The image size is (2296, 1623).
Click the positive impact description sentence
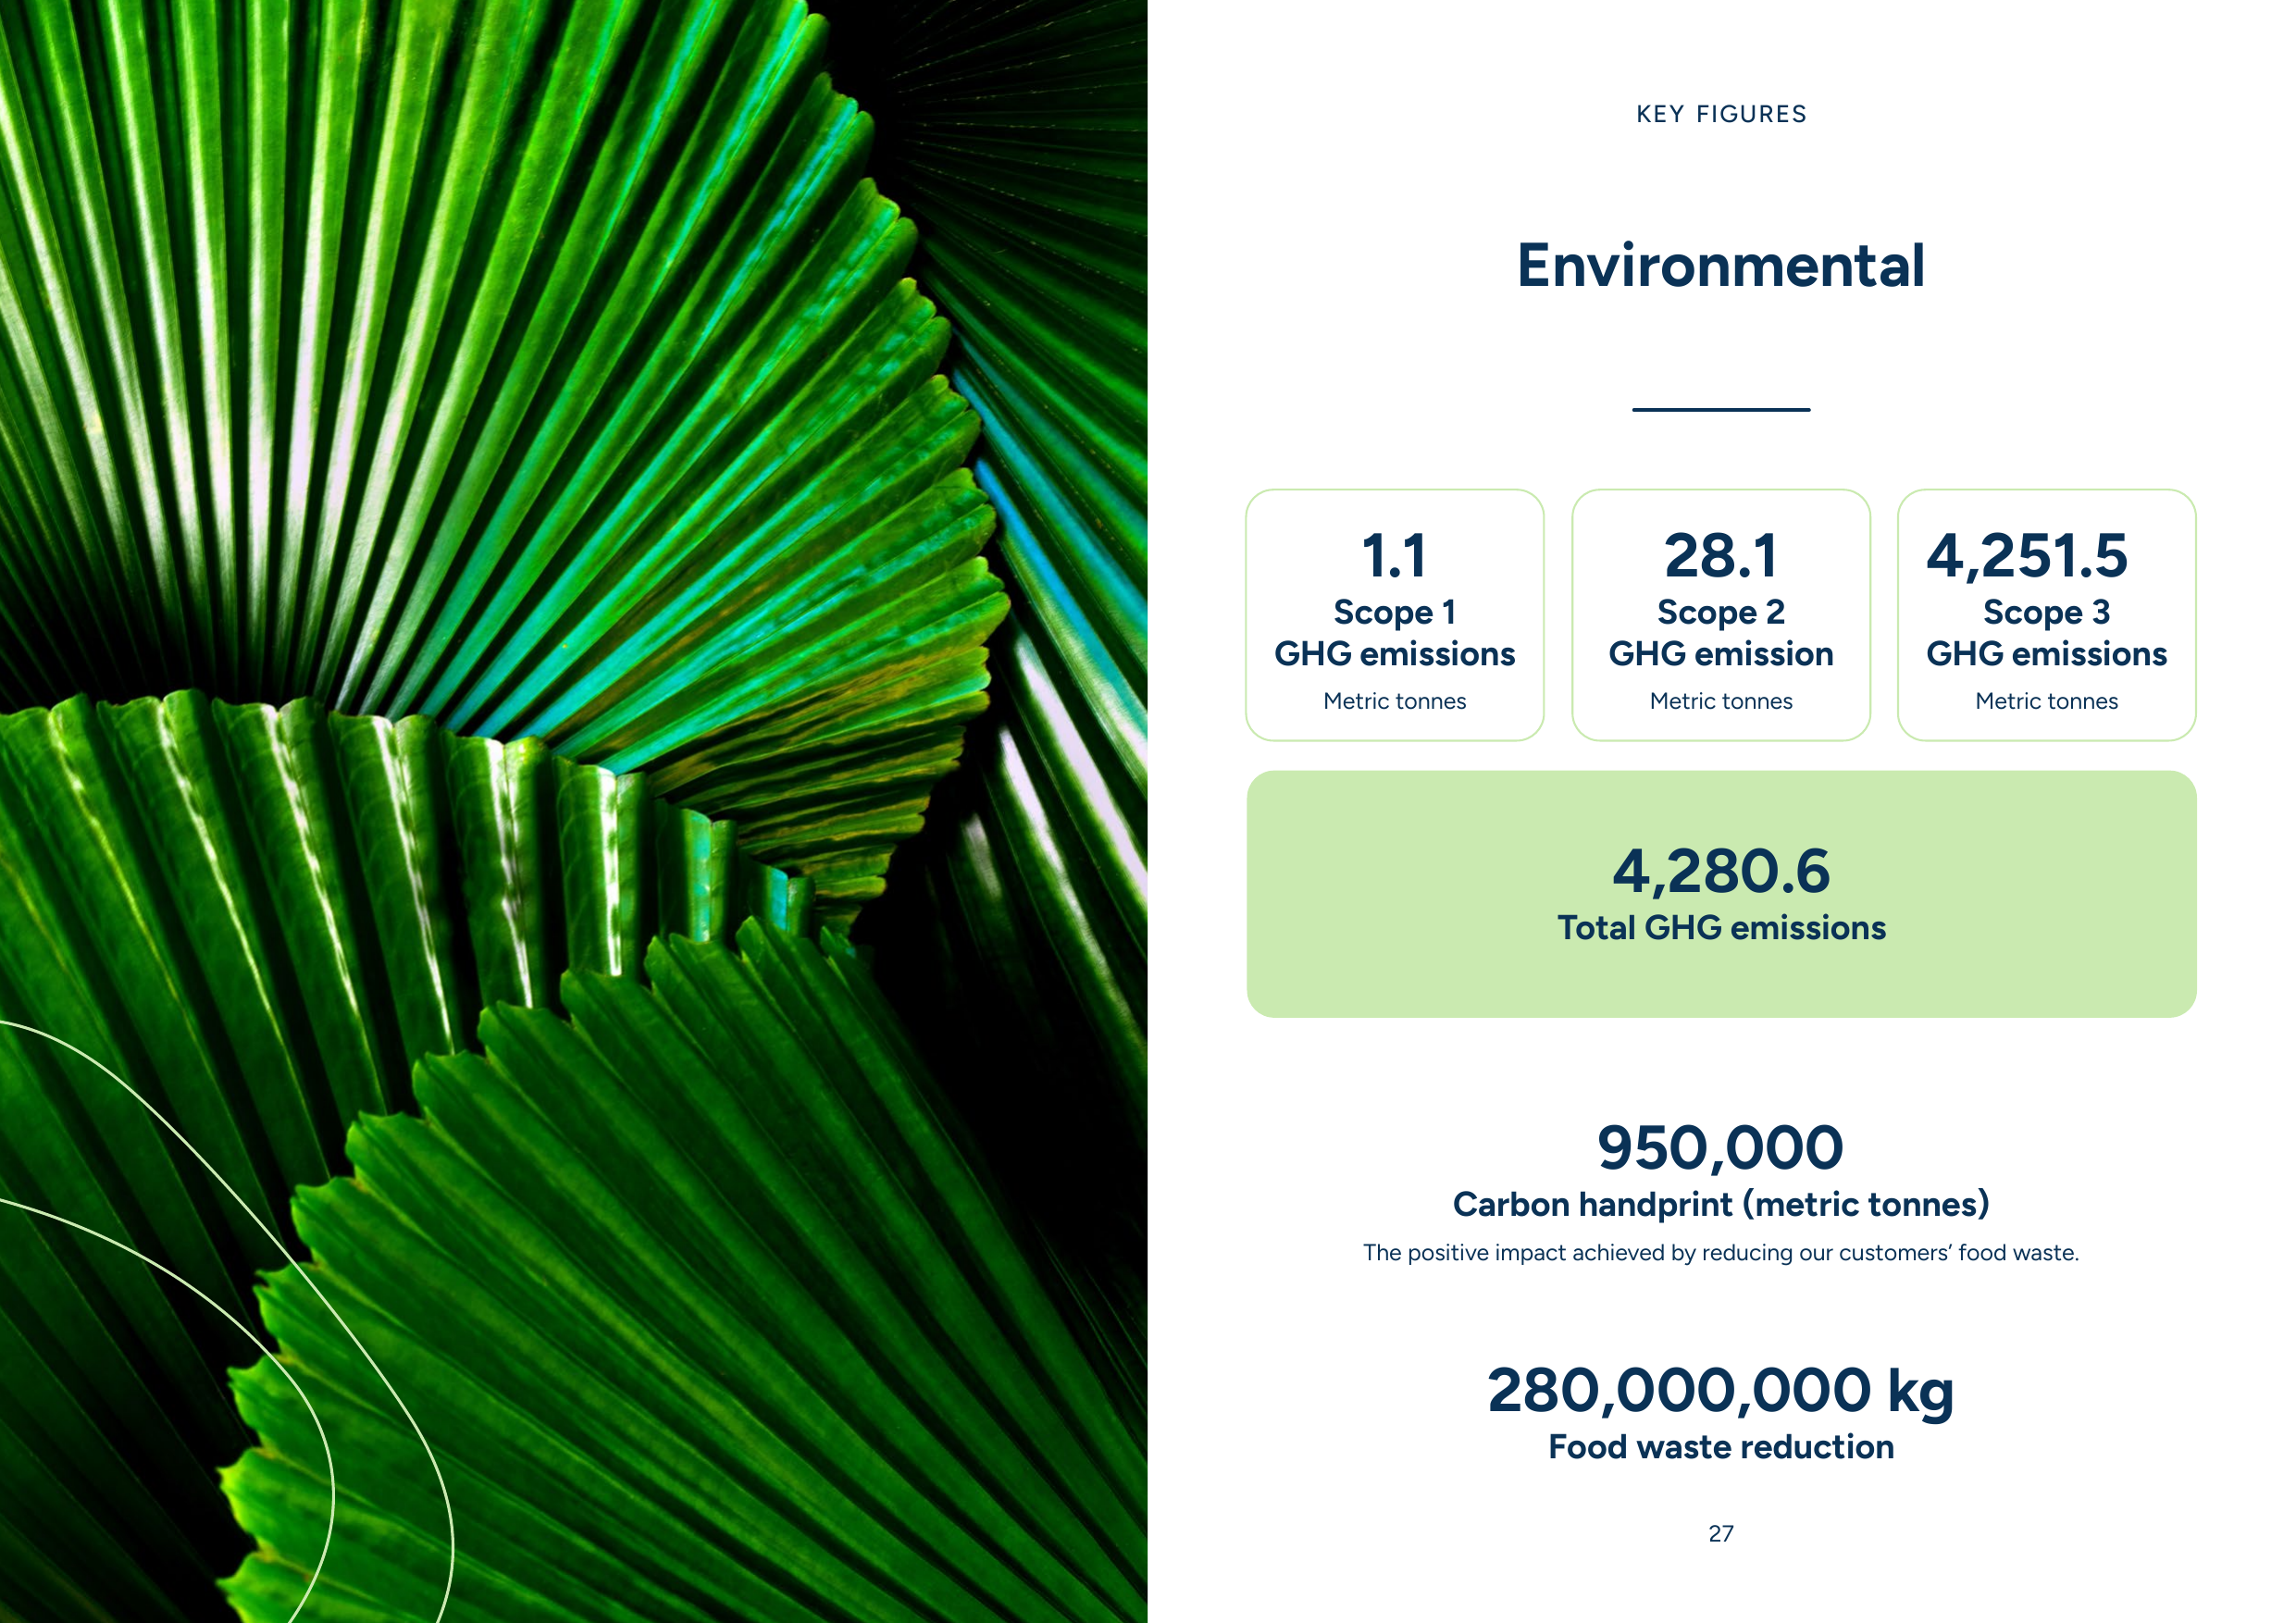(x=1721, y=1253)
